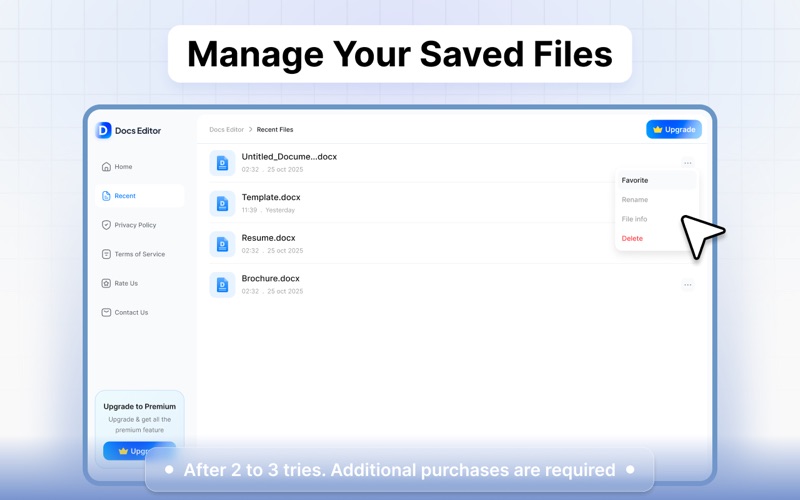Select the Untitled_Docume...docx file name
The width and height of the screenshot is (800, 500).
[289, 157]
